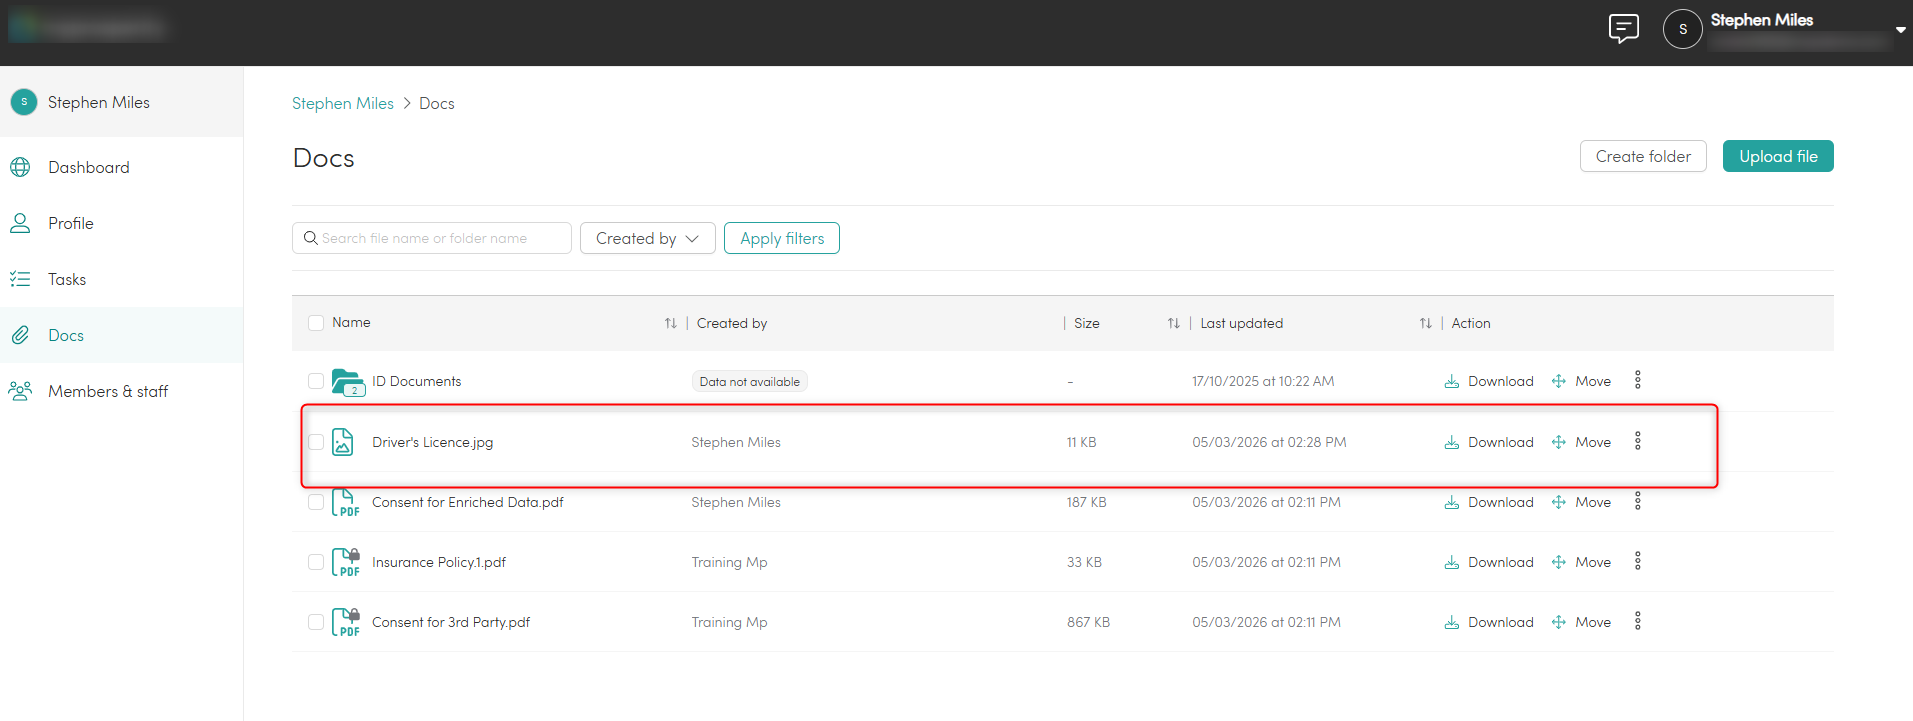Download Consent for 3rd Party.pdf
The height and width of the screenshot is (721, 1913).
click(1489, 622)
